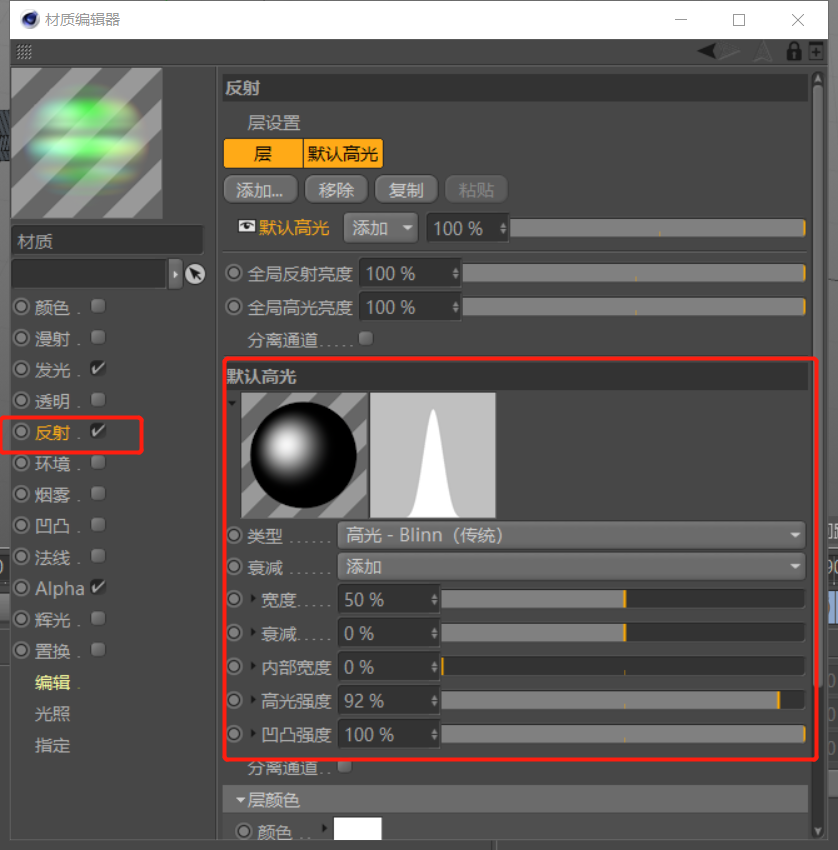
Task: Click the 粘贴 button
Action: click(x=476, y=190)
